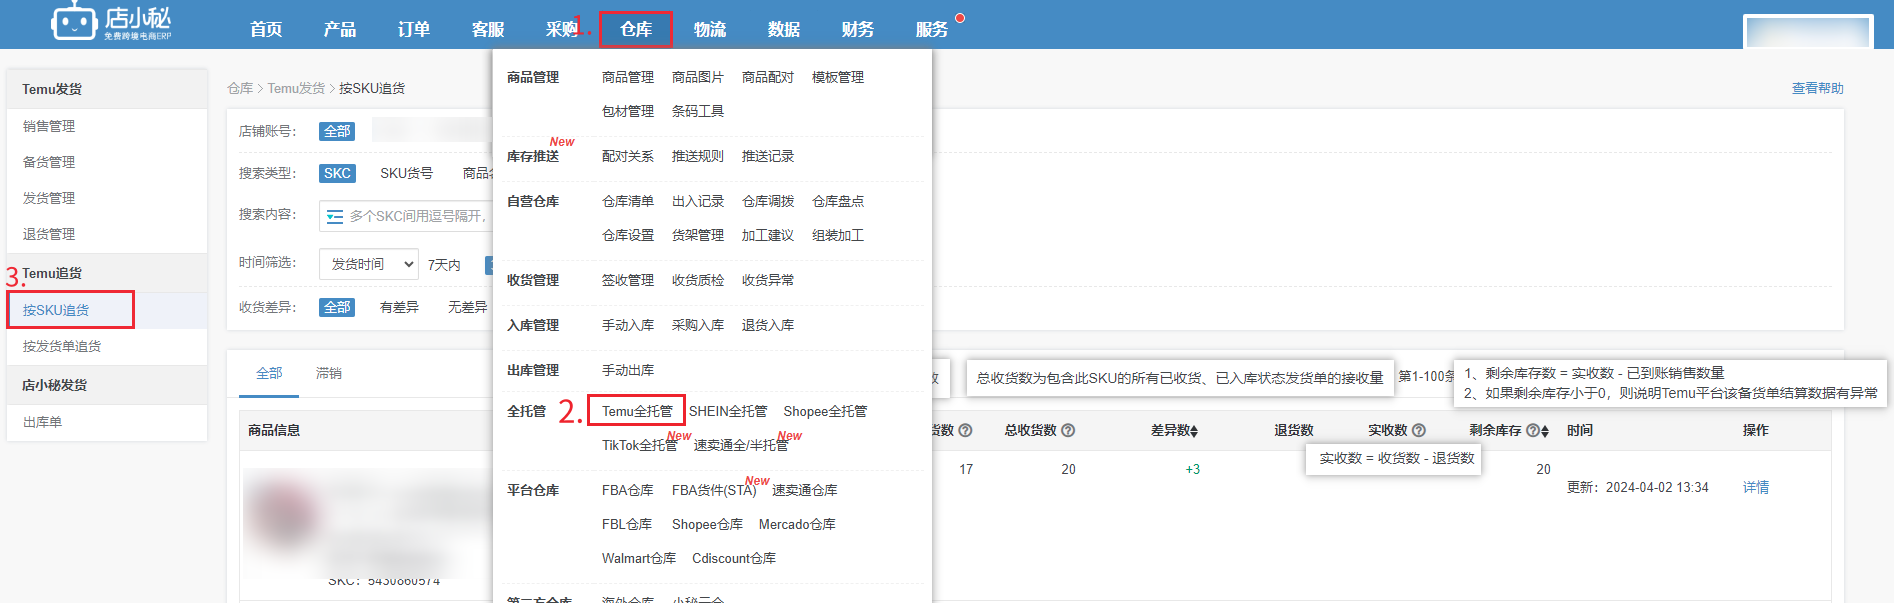The height and width of the screenshot is (603, 1894).
Task: Open 仓库设置 under 自营仓库
Action: click(628, 235)
